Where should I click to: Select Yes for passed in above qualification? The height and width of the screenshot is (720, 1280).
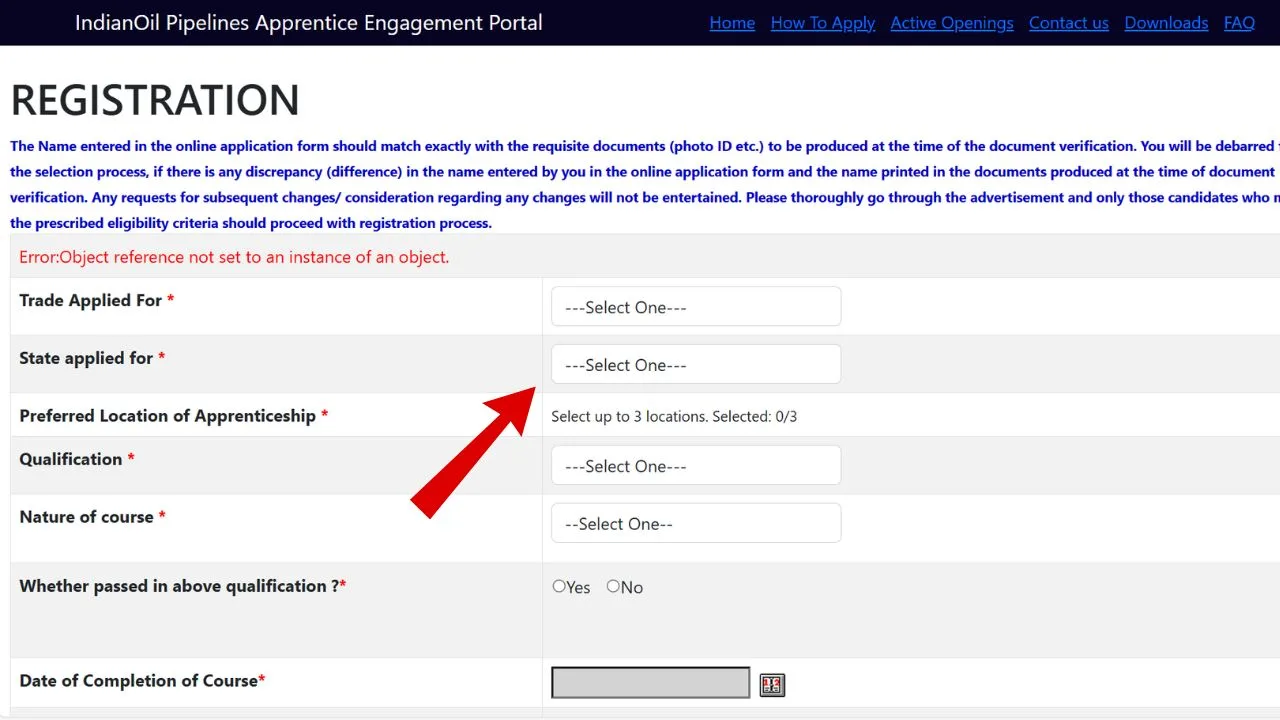pos(559,586)
